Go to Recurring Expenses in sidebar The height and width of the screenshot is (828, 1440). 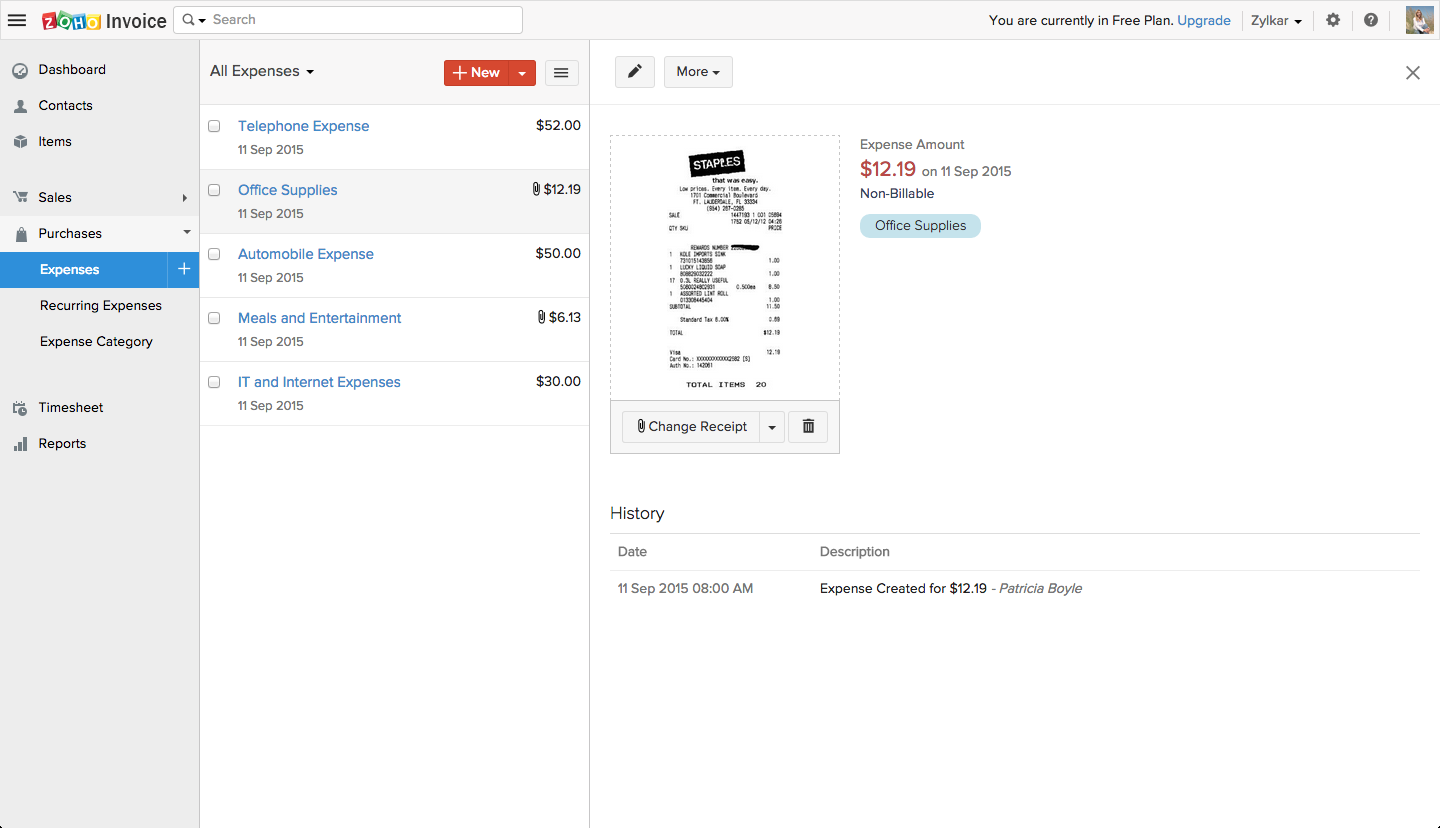tap(101, 306)
